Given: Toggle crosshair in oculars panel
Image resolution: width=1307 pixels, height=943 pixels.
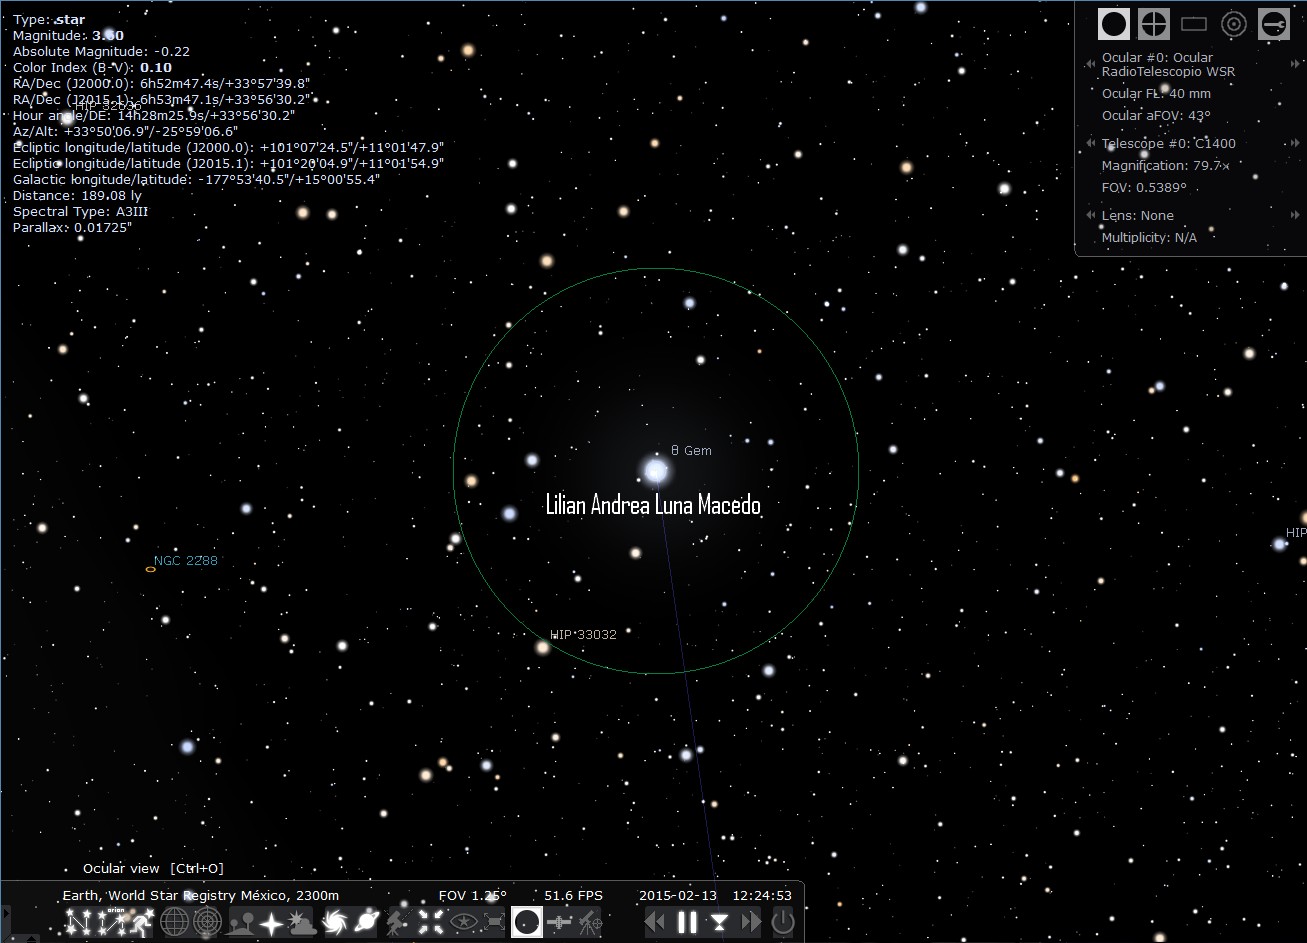Looking at the screenshot, I should tap(1154, 24).
